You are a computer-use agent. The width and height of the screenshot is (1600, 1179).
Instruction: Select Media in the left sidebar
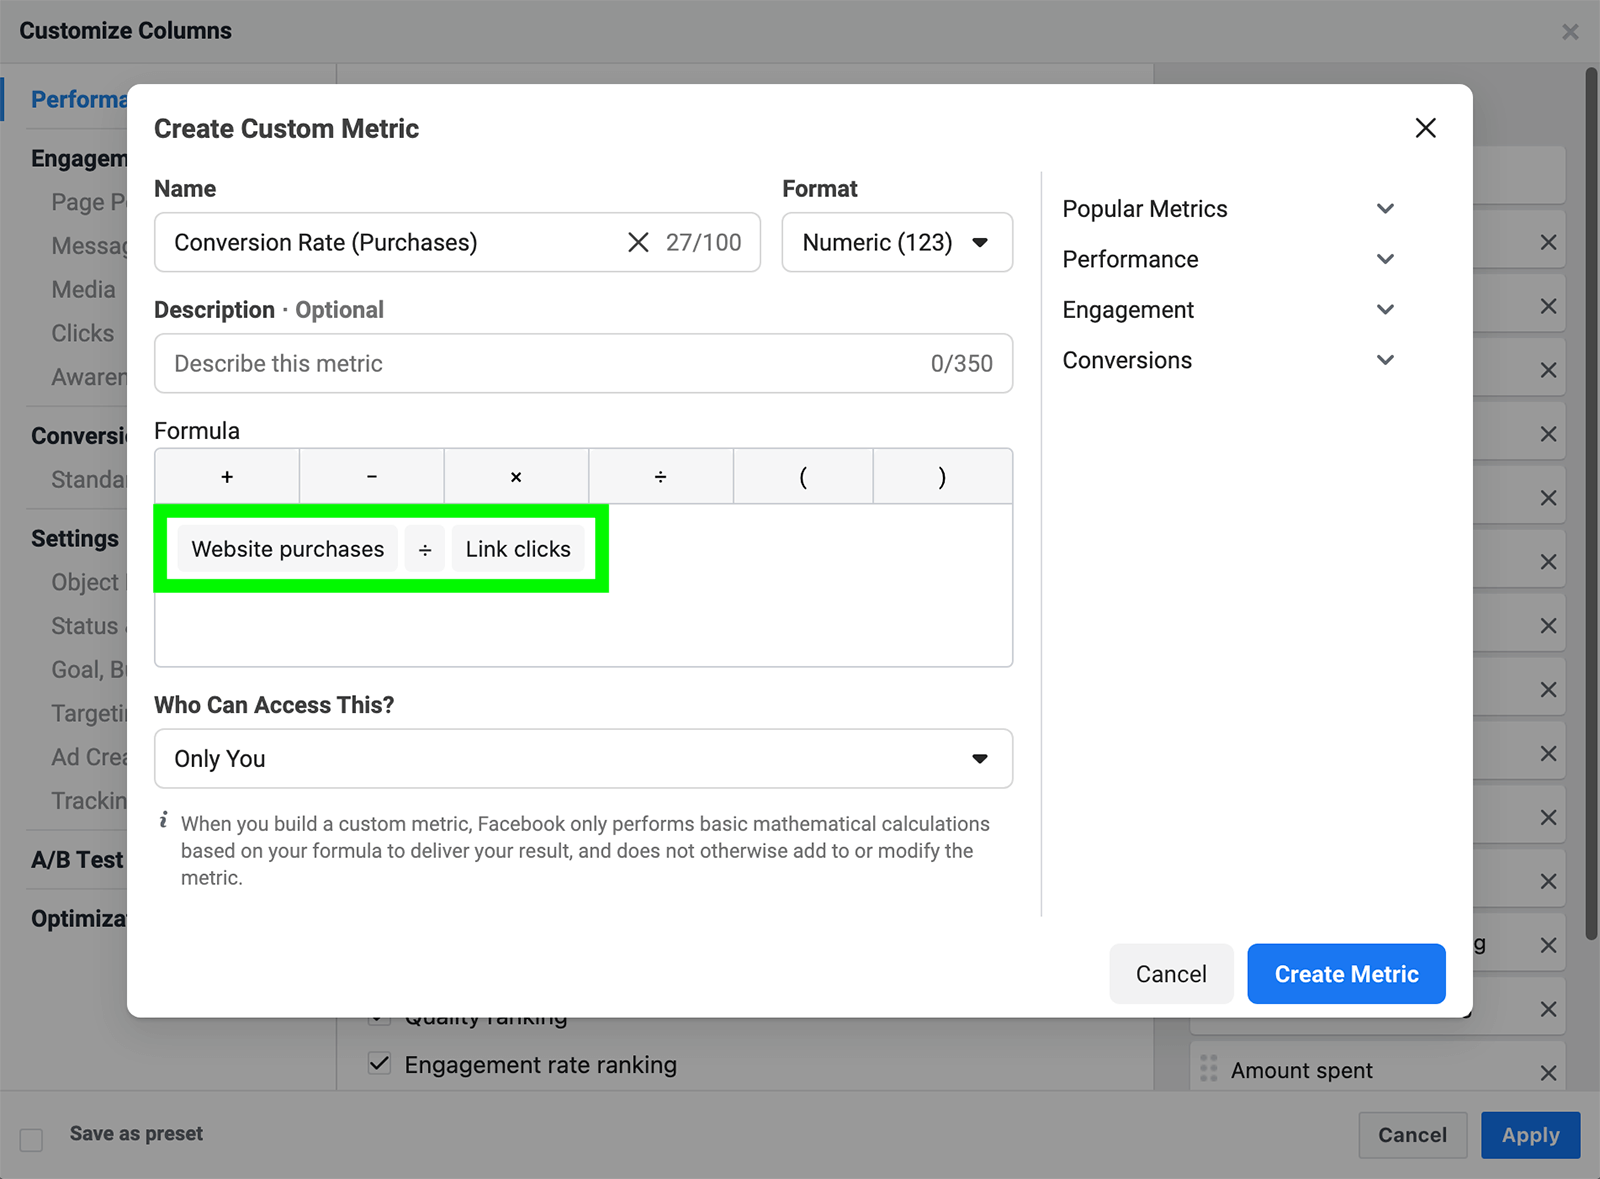[84, 289]
